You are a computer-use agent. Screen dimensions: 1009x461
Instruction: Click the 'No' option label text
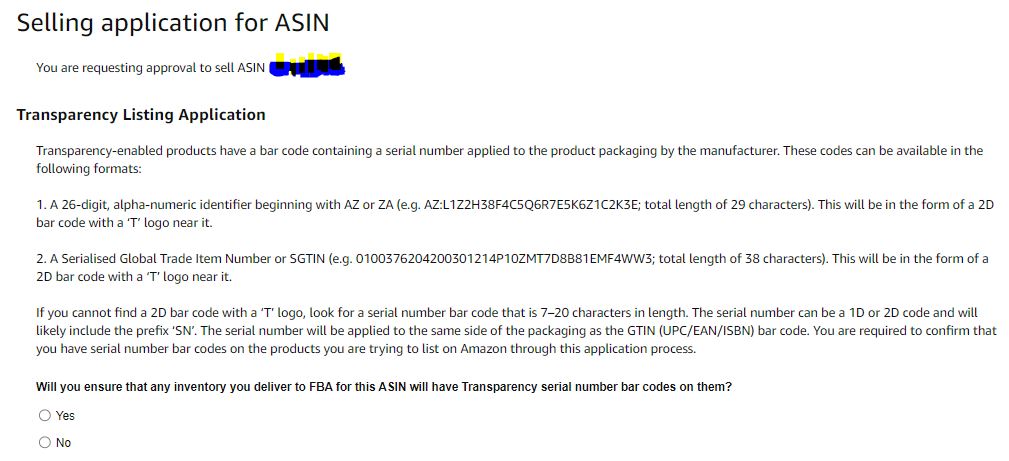(64, 443)
